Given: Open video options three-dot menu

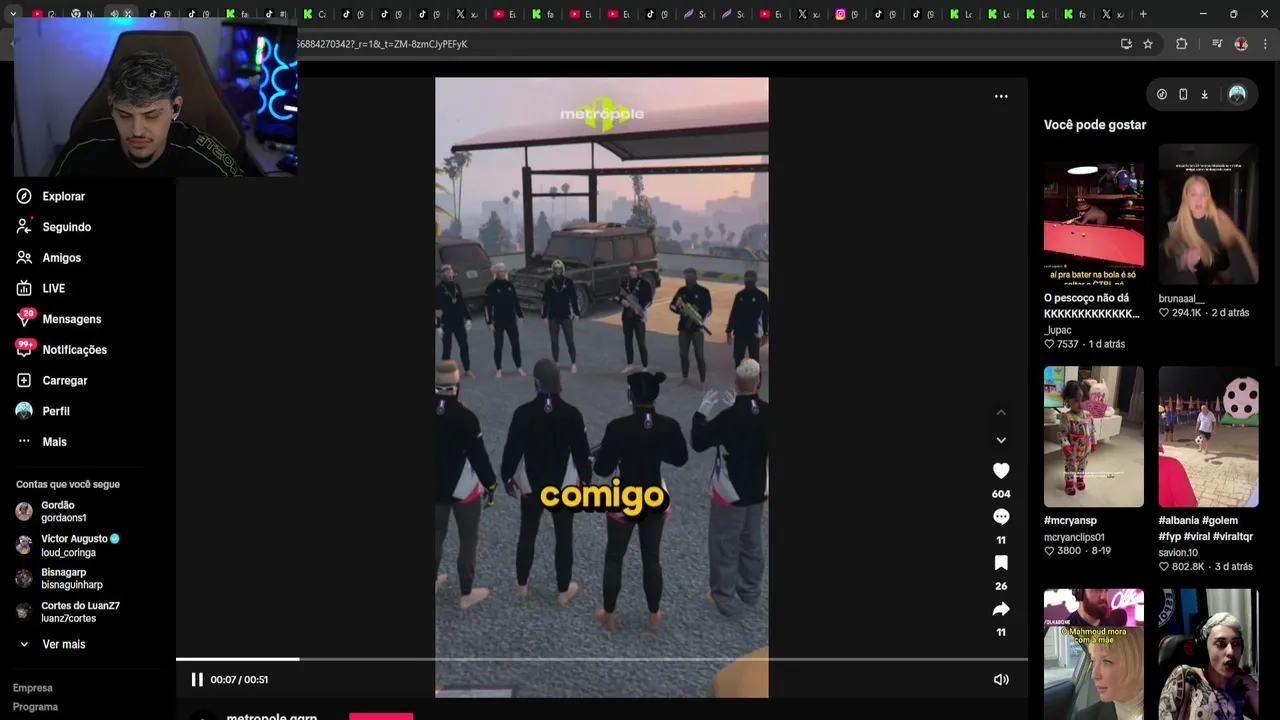Looking at the screenshot, I should pos(1001,97).
